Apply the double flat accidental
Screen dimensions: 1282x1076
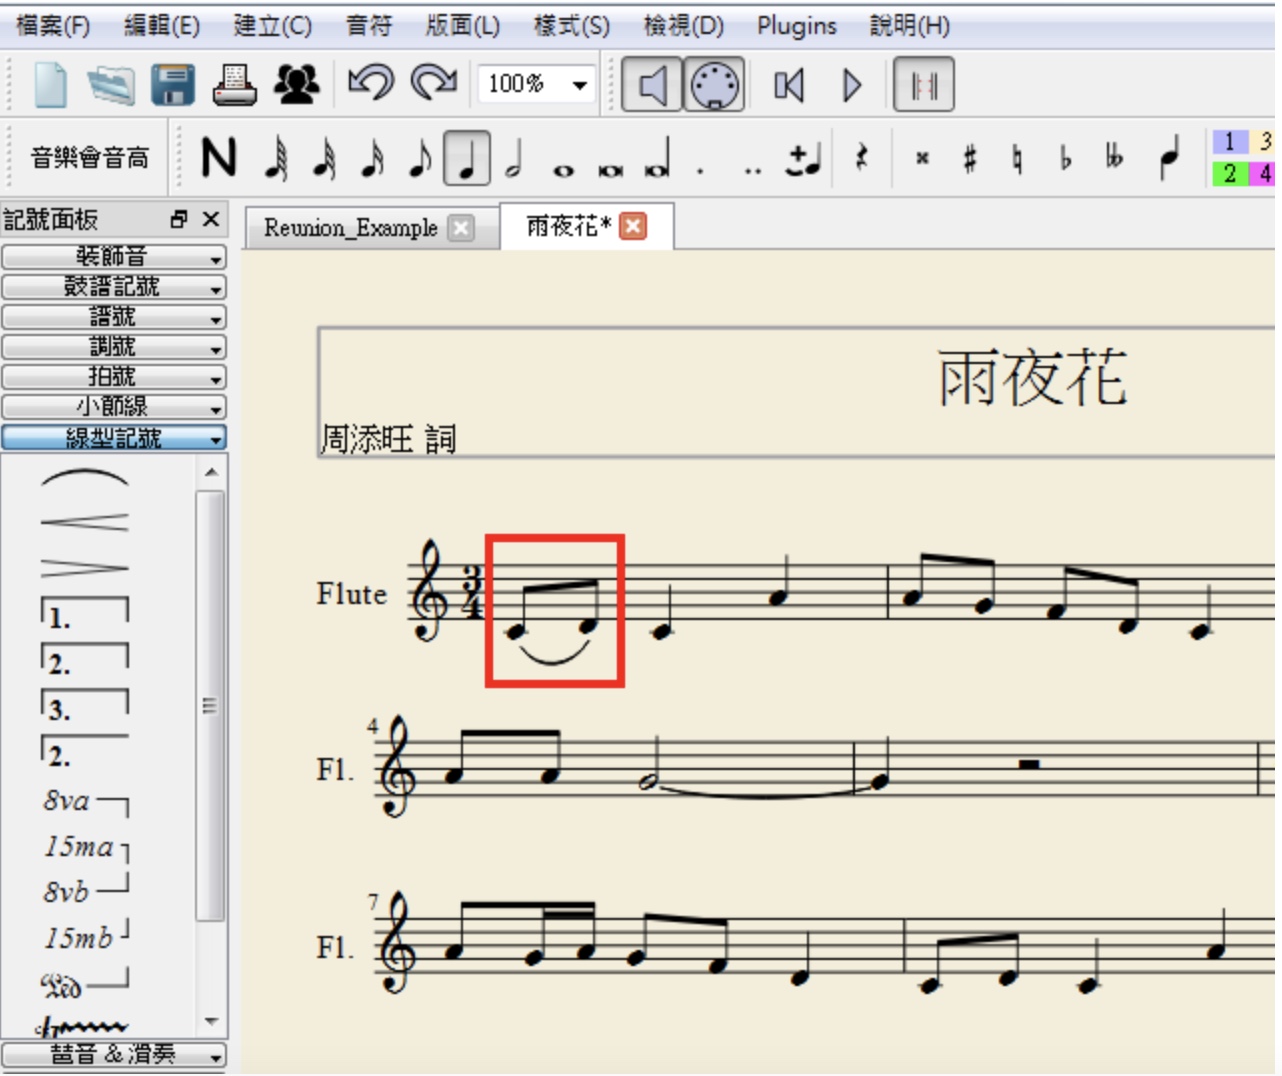[1113, 158]
